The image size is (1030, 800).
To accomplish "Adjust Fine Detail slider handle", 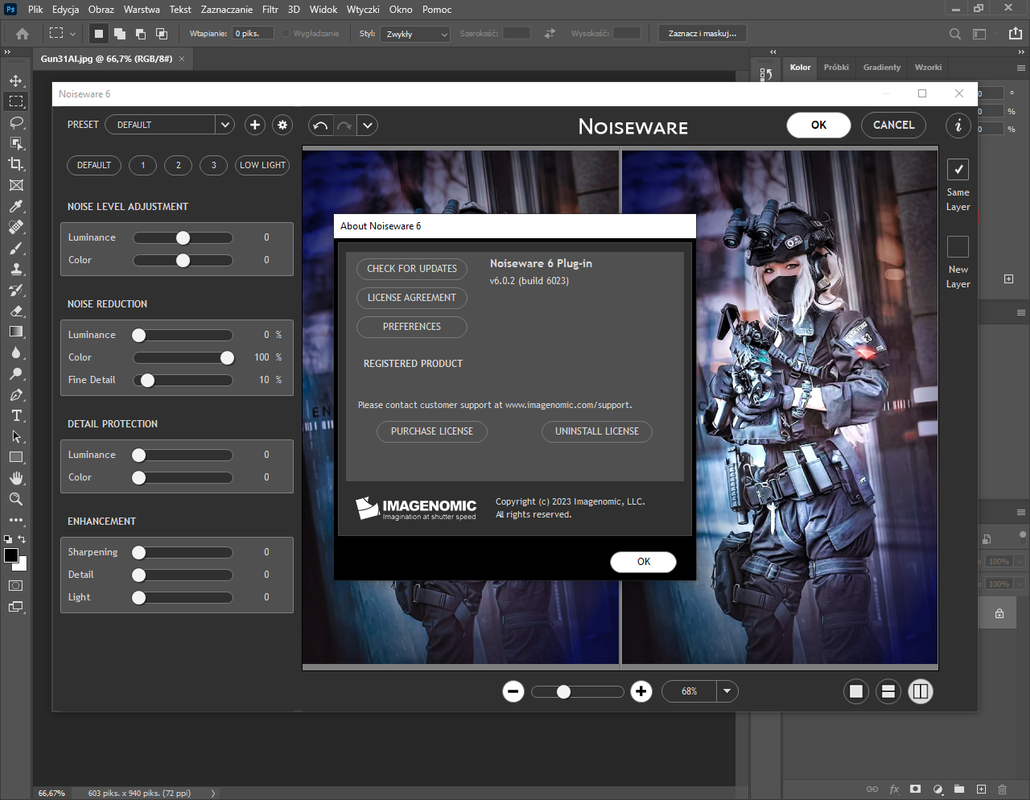I will (x=148, y=380).
